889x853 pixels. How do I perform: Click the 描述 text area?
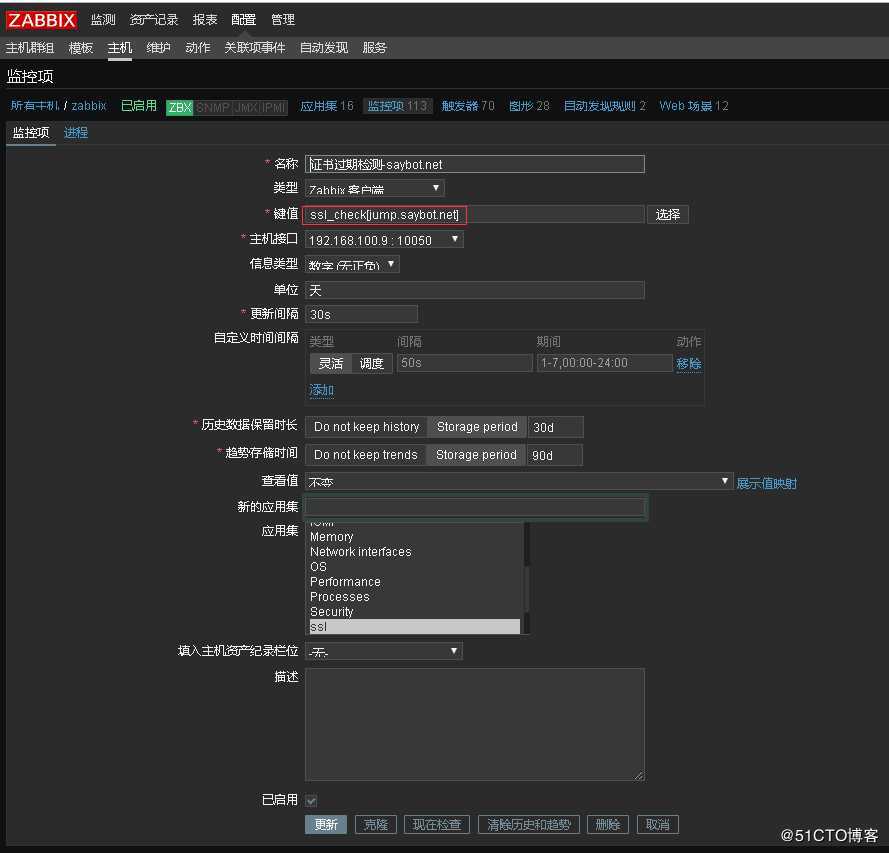(475, 725)
